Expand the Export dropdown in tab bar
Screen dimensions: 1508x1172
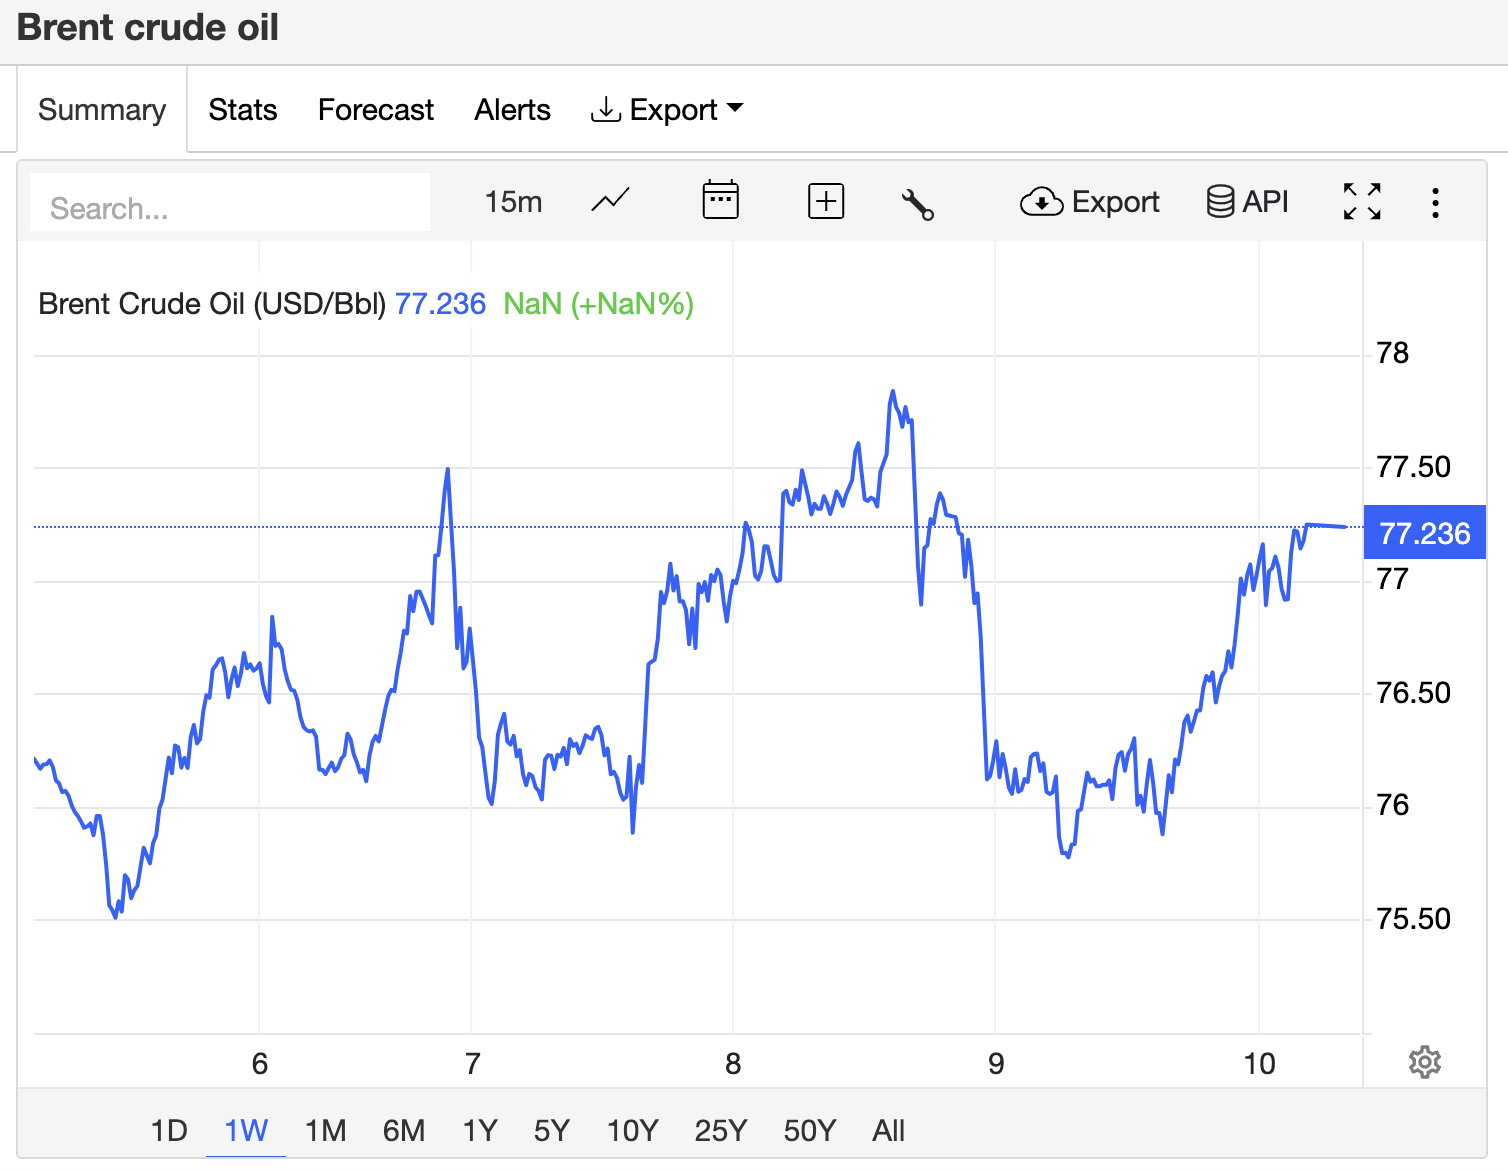(x=667, y=109)
